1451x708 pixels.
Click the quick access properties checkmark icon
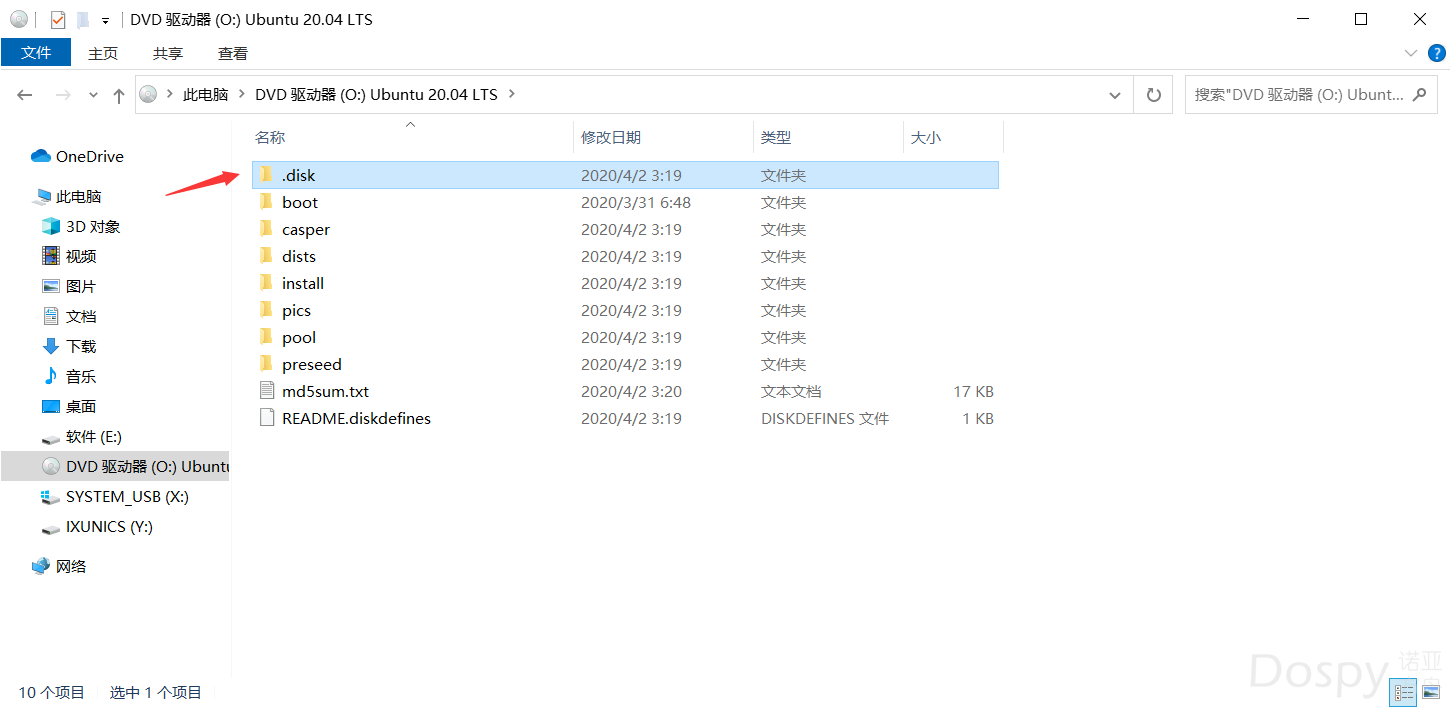[58, 19]
